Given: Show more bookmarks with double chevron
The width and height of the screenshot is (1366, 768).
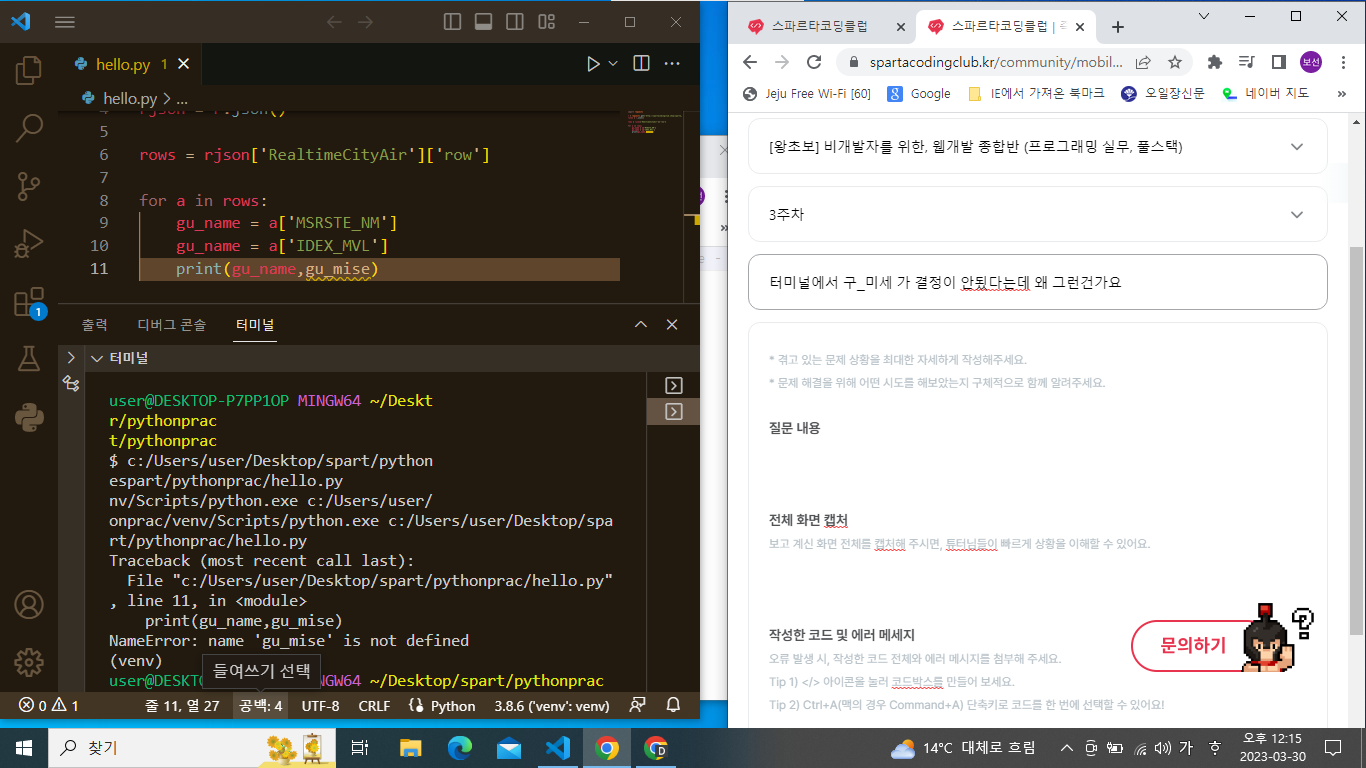Looking at the screenshot, I should click(1342, 93).
